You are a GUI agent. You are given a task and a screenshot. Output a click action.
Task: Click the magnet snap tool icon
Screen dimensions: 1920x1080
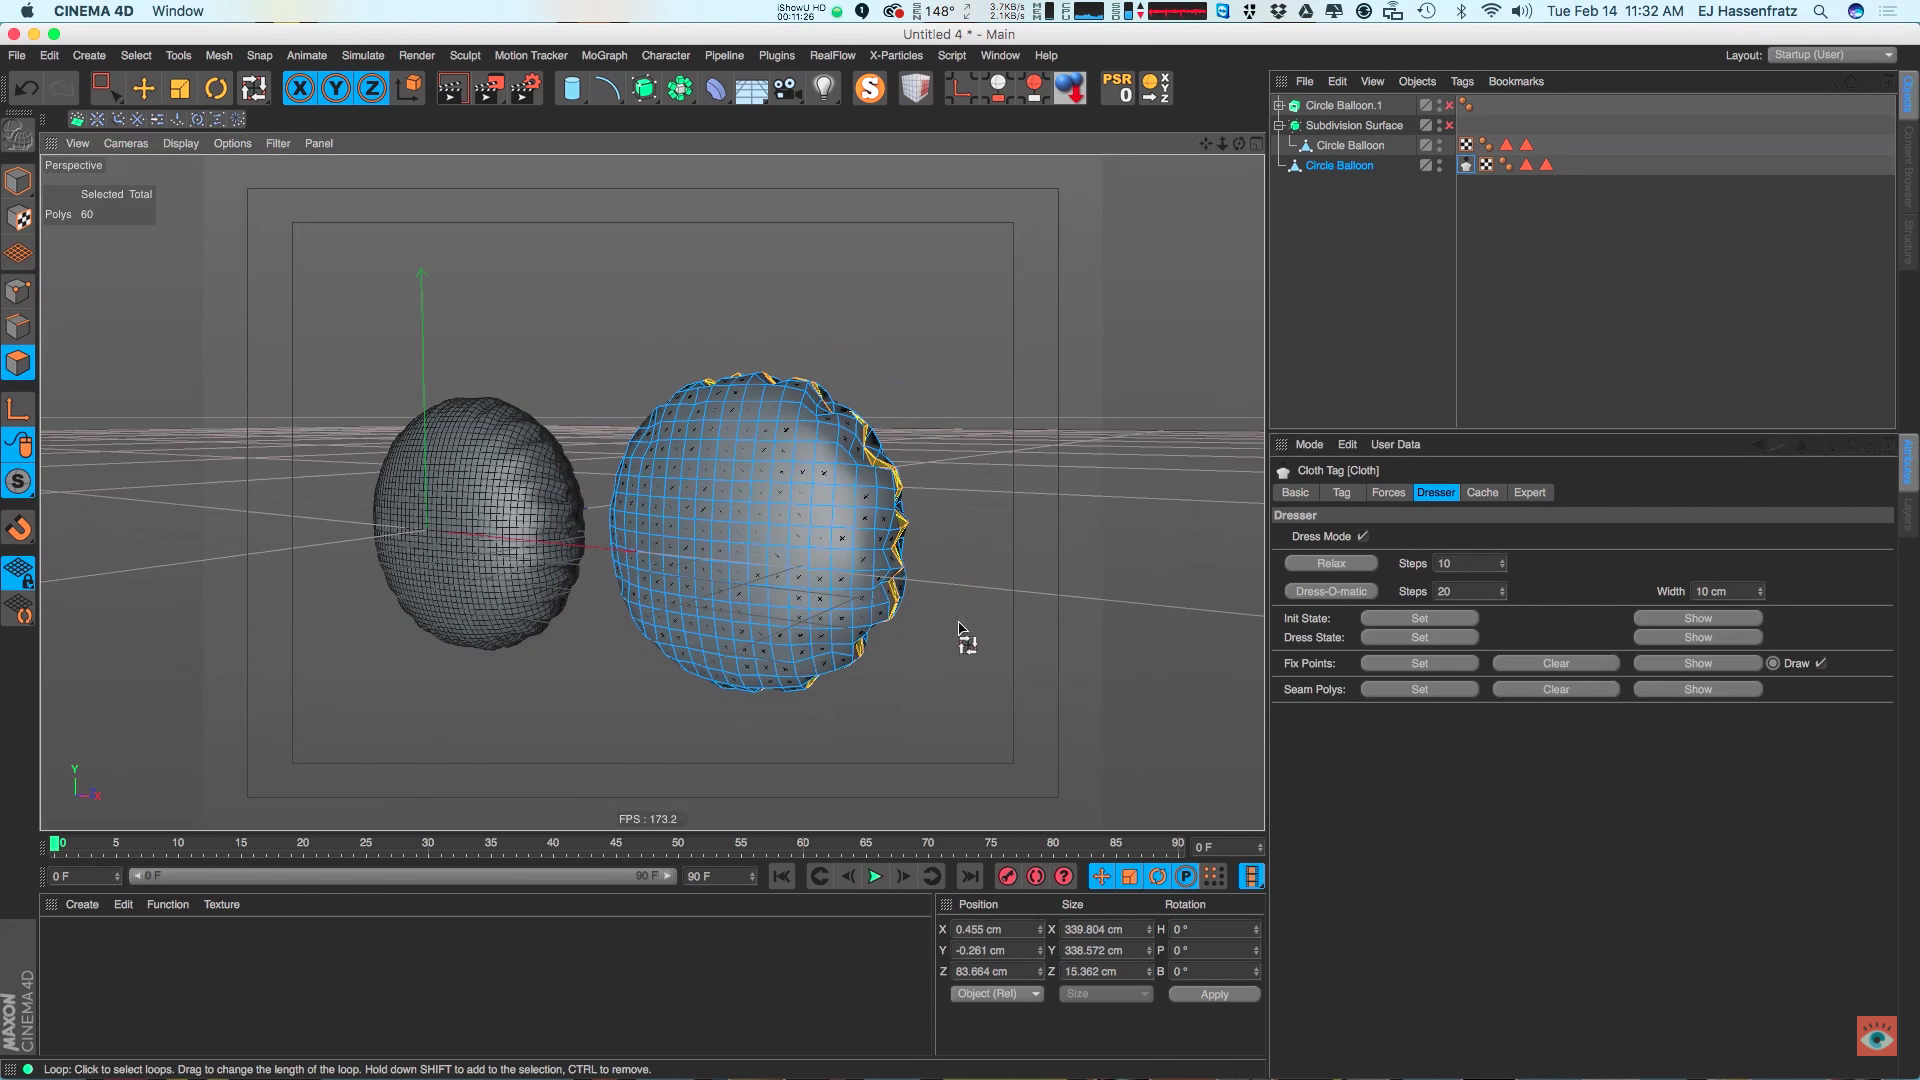[18, 528]
